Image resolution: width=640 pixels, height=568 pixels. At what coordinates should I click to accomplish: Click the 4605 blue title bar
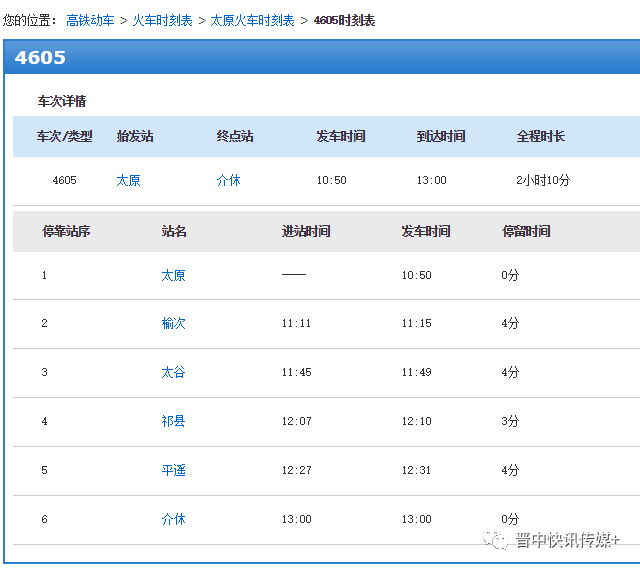pyautogui.click(x=320, y=58)
